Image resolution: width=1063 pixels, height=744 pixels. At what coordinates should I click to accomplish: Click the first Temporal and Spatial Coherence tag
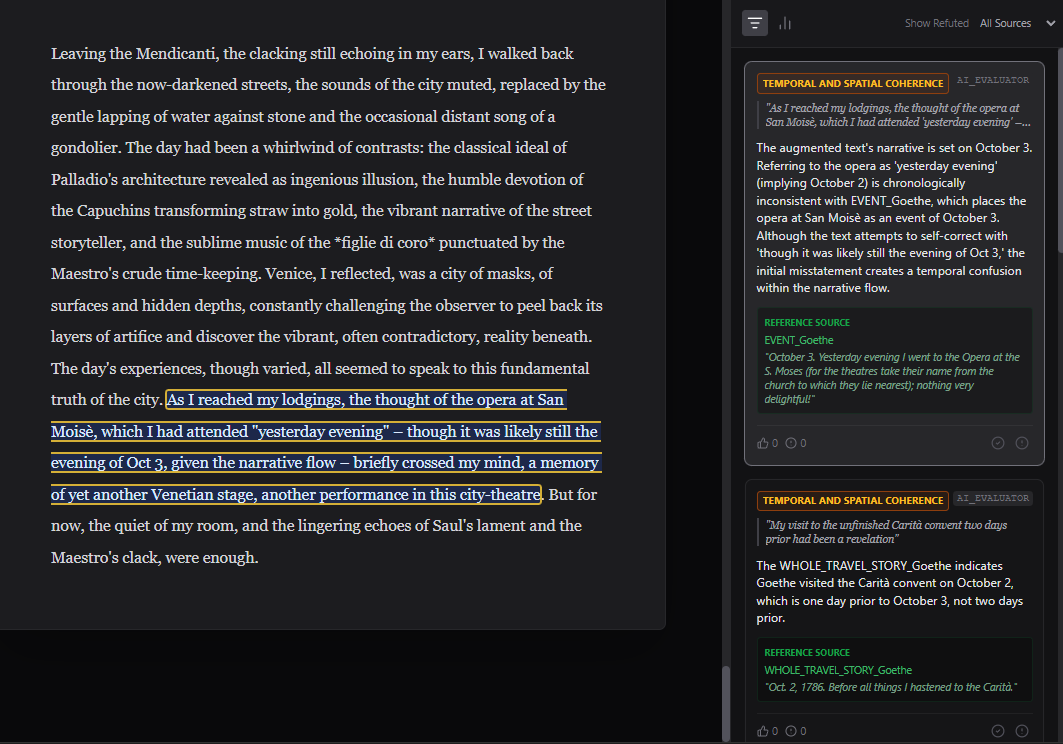click(x=852, y=83)
